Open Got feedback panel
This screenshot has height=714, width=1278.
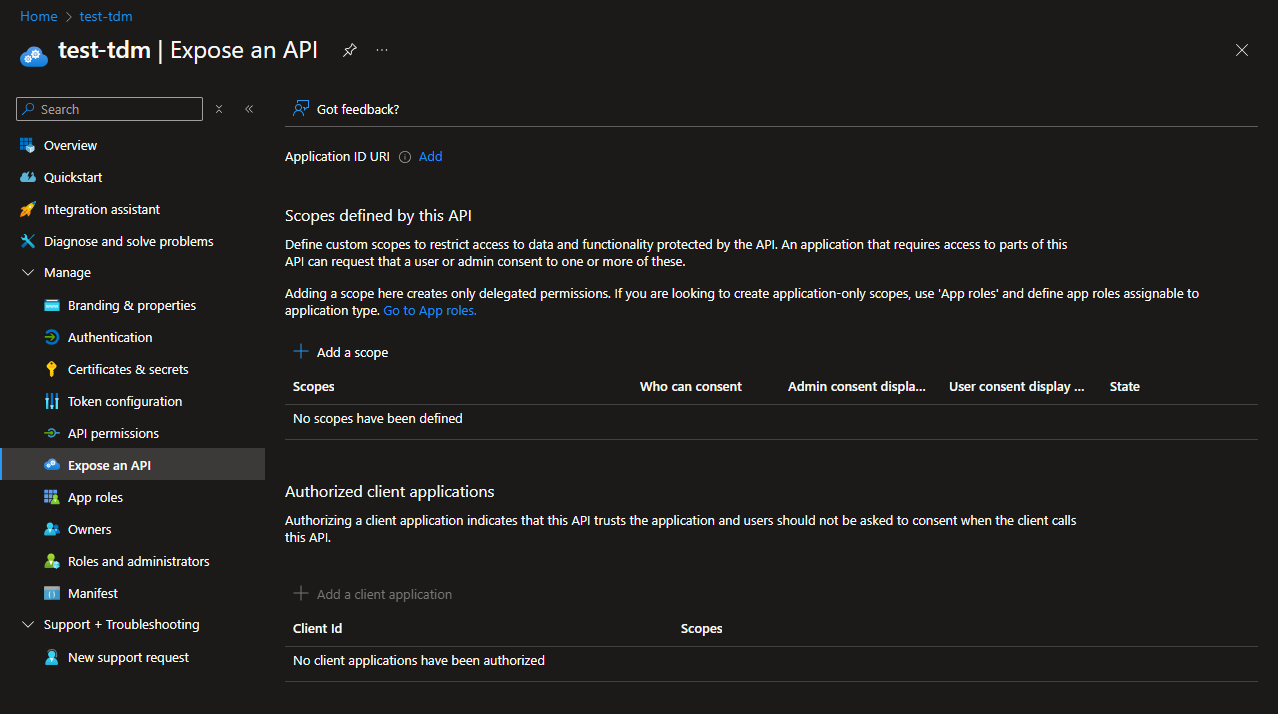point(346,109)
